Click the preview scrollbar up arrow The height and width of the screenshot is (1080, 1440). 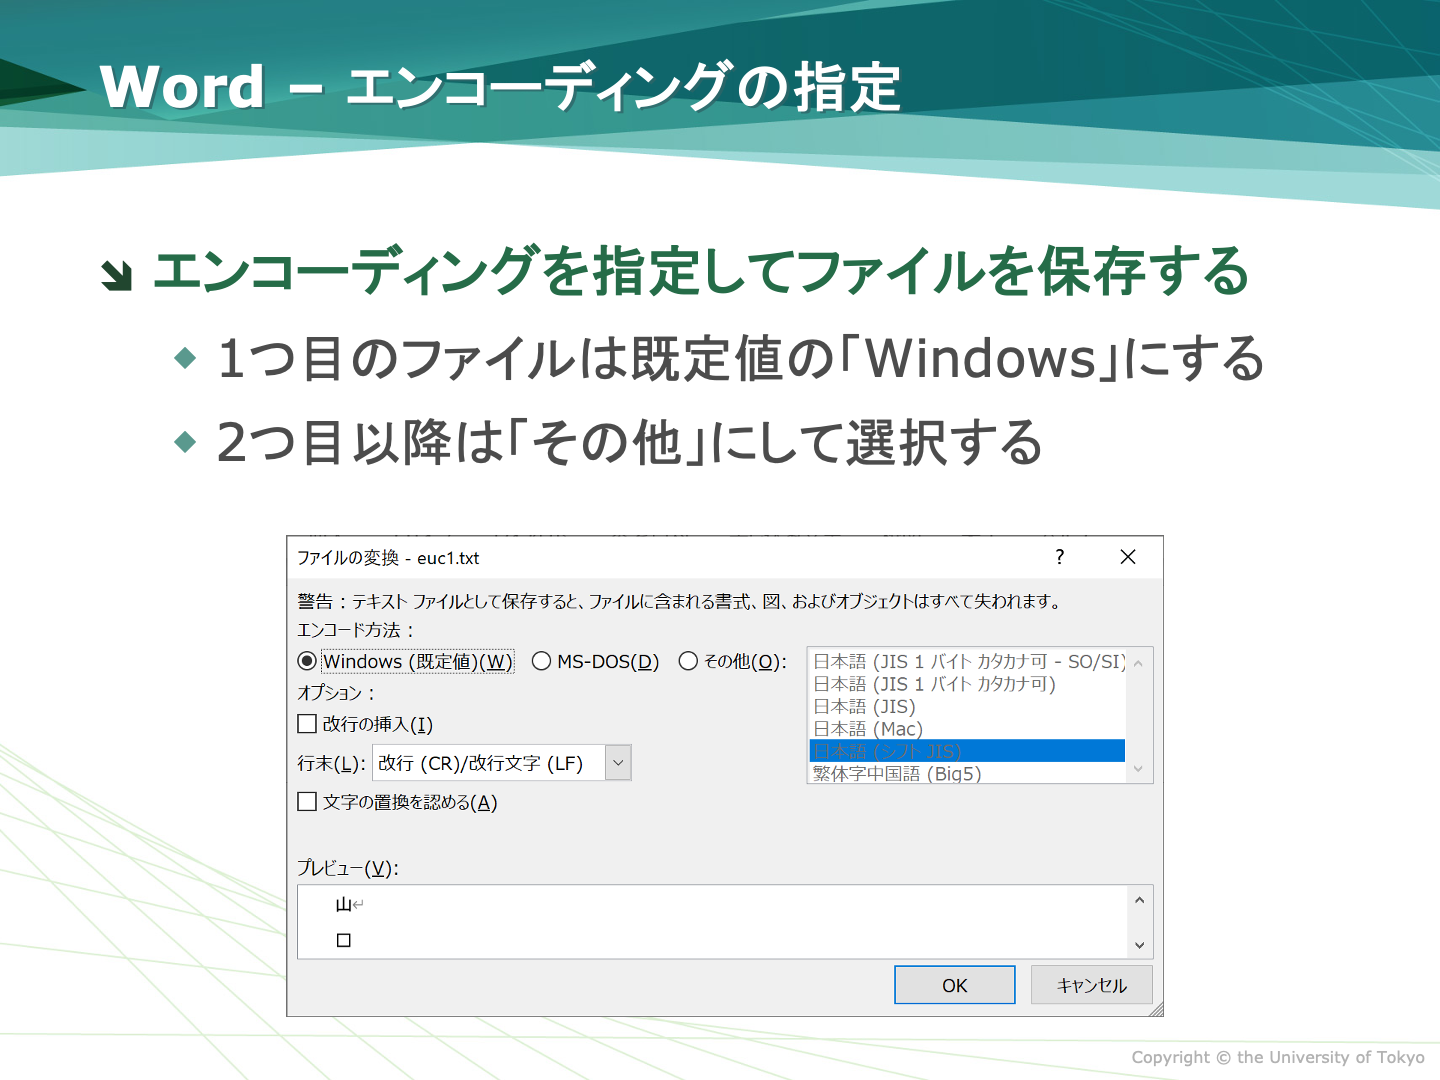click(x=1139, y=900)
